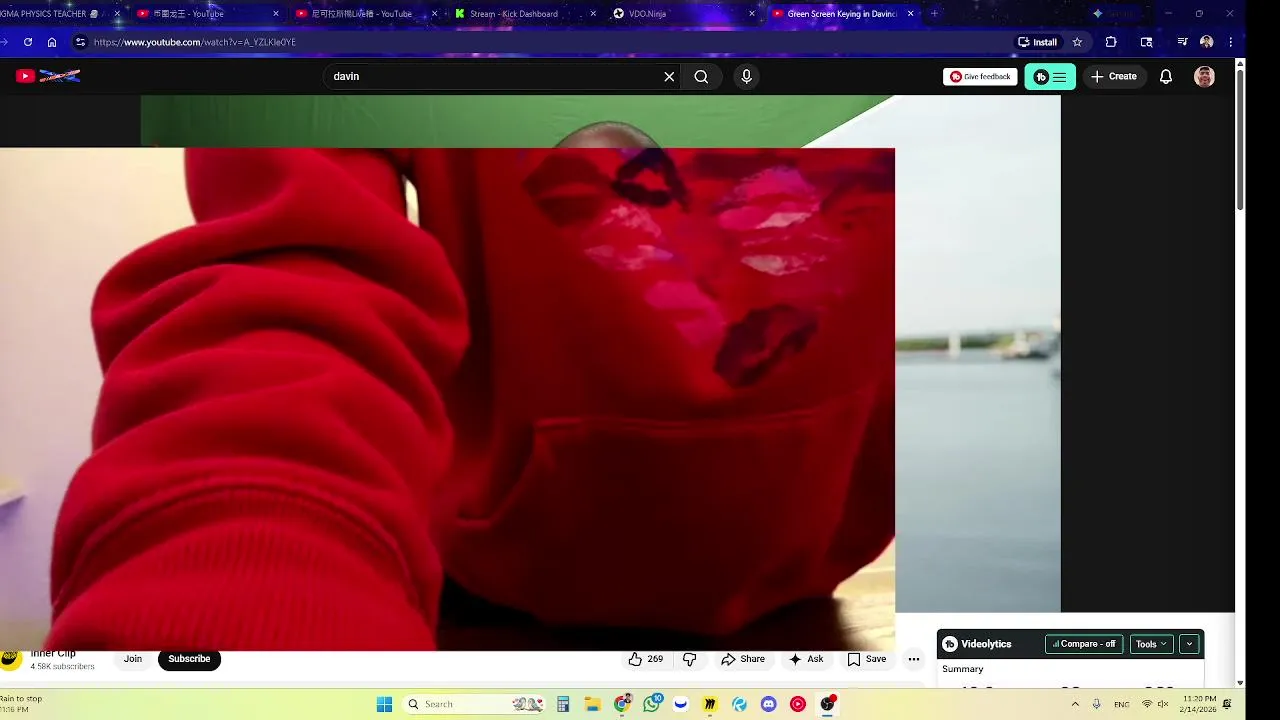Open the Create button
This screenshot has width=1280, height=720.
[1114, 77]
